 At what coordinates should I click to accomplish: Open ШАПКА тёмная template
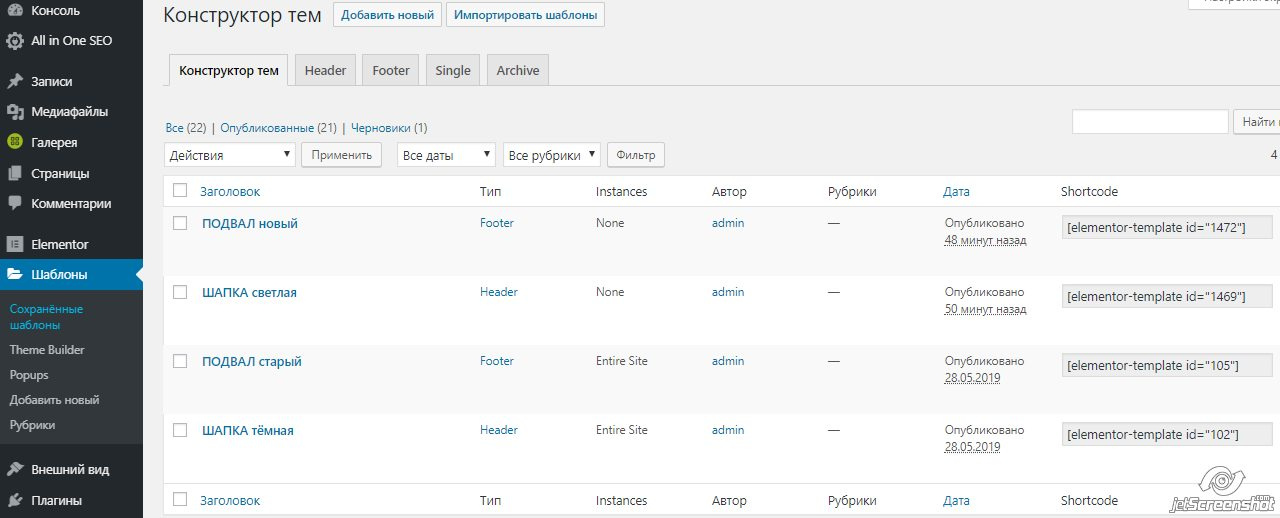point(248,431)
